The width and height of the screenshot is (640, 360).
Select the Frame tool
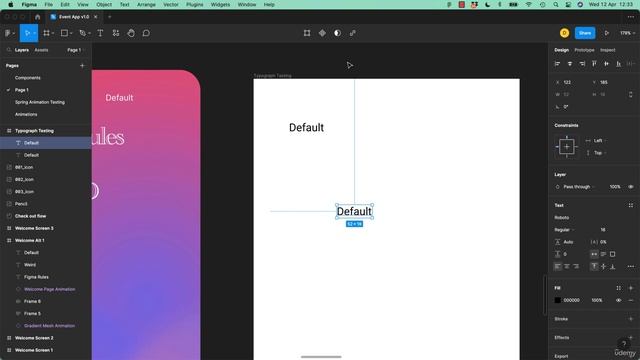46,33
